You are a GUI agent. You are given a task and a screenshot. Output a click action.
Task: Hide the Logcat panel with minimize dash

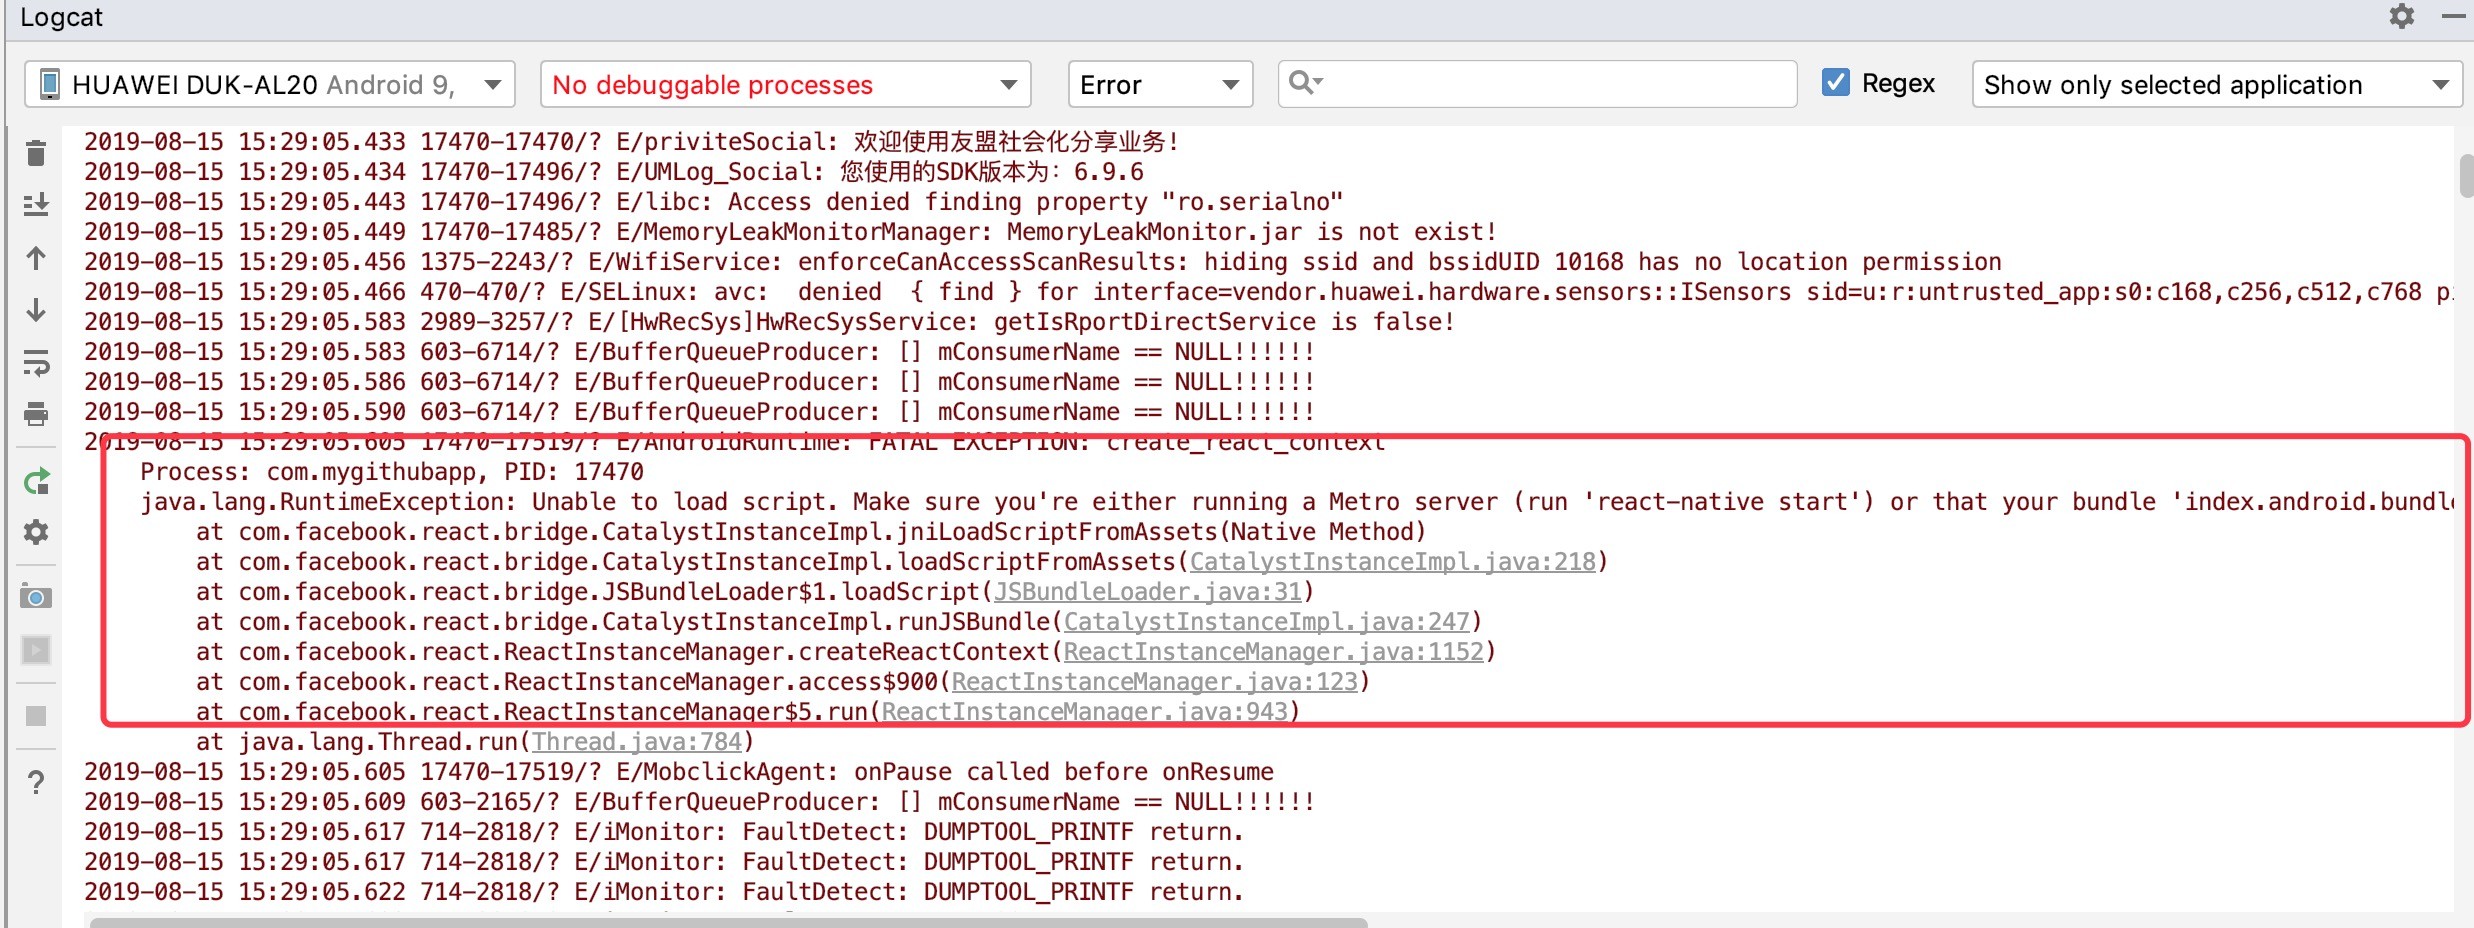(2453, 16)
